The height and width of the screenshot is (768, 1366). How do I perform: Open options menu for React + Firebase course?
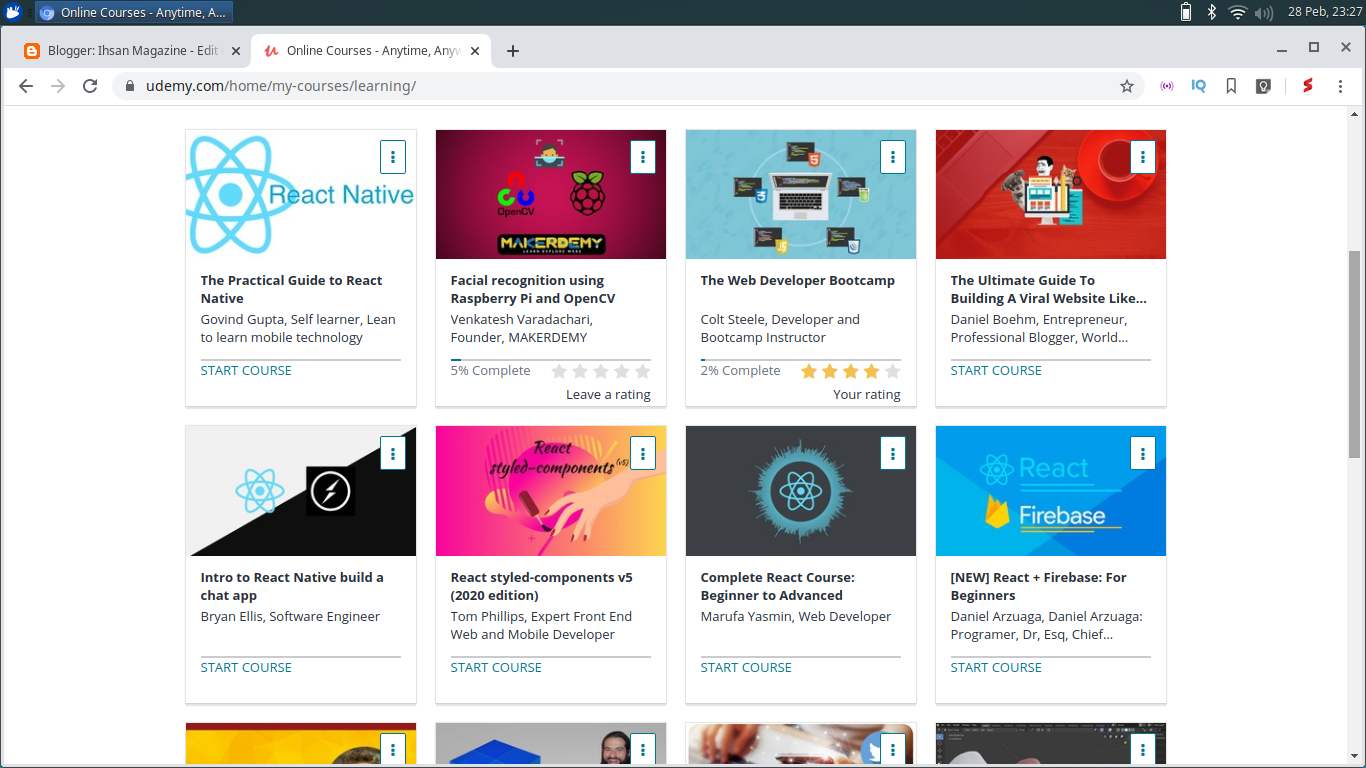(x=1142, y=454)
